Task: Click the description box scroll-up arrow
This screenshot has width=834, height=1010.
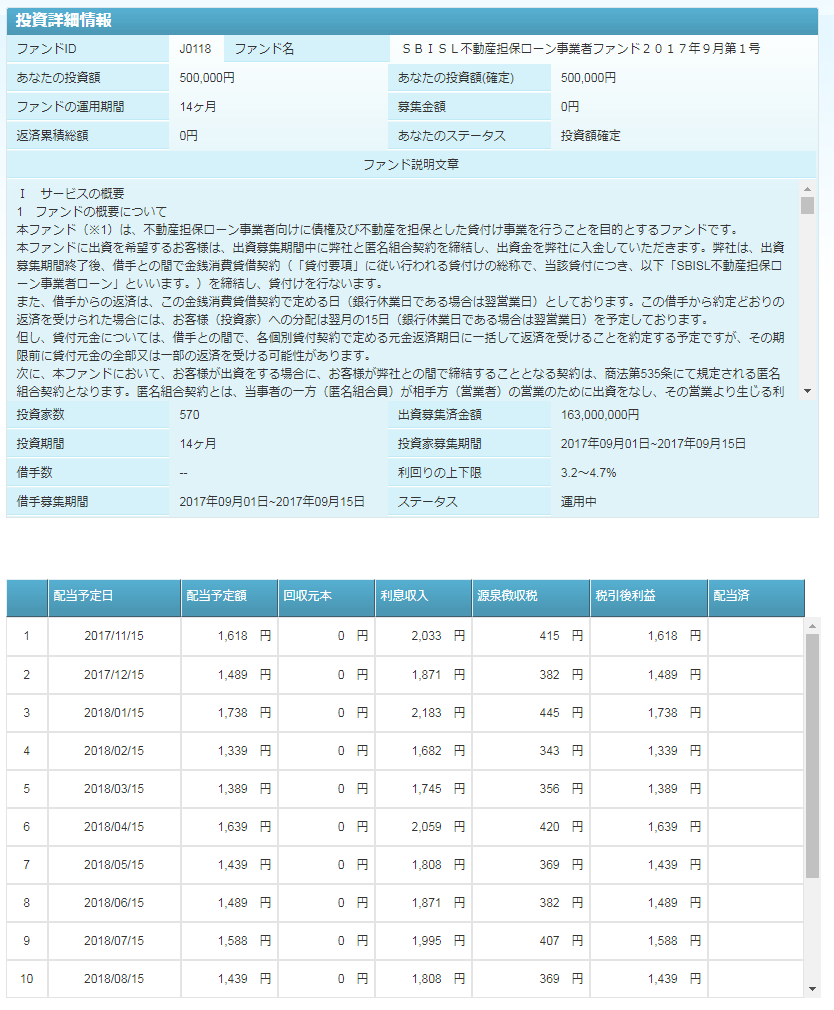Action: click(808, 187)
